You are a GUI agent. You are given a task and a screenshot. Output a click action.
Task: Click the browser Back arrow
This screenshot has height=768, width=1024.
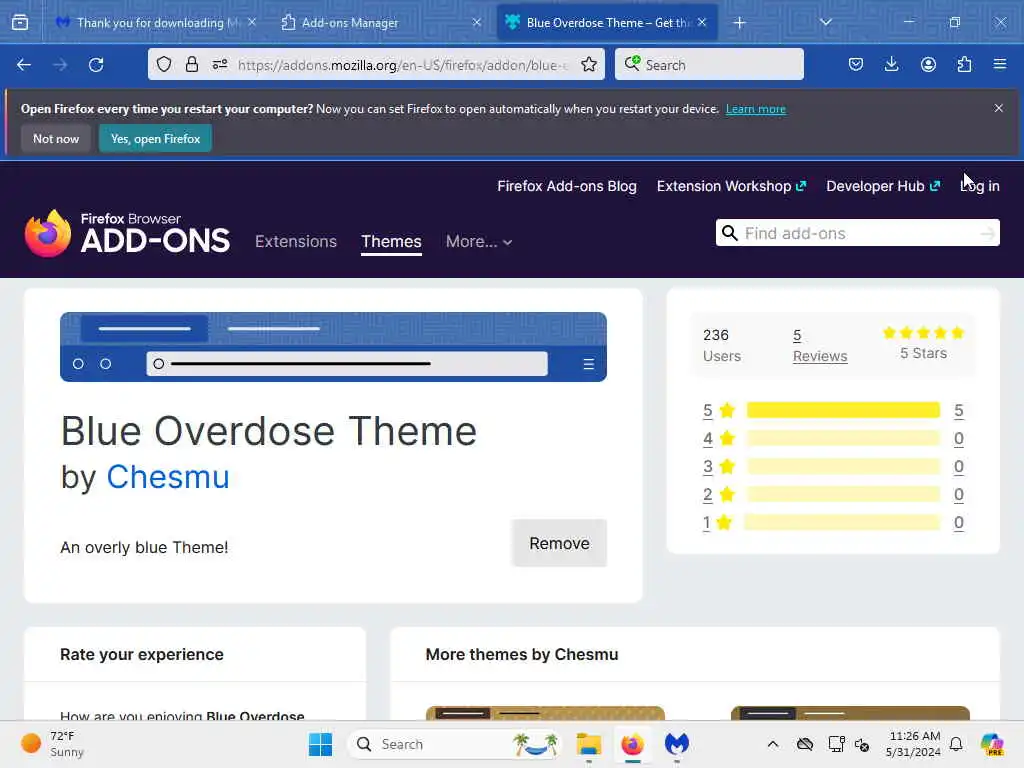tap(24, 65)
